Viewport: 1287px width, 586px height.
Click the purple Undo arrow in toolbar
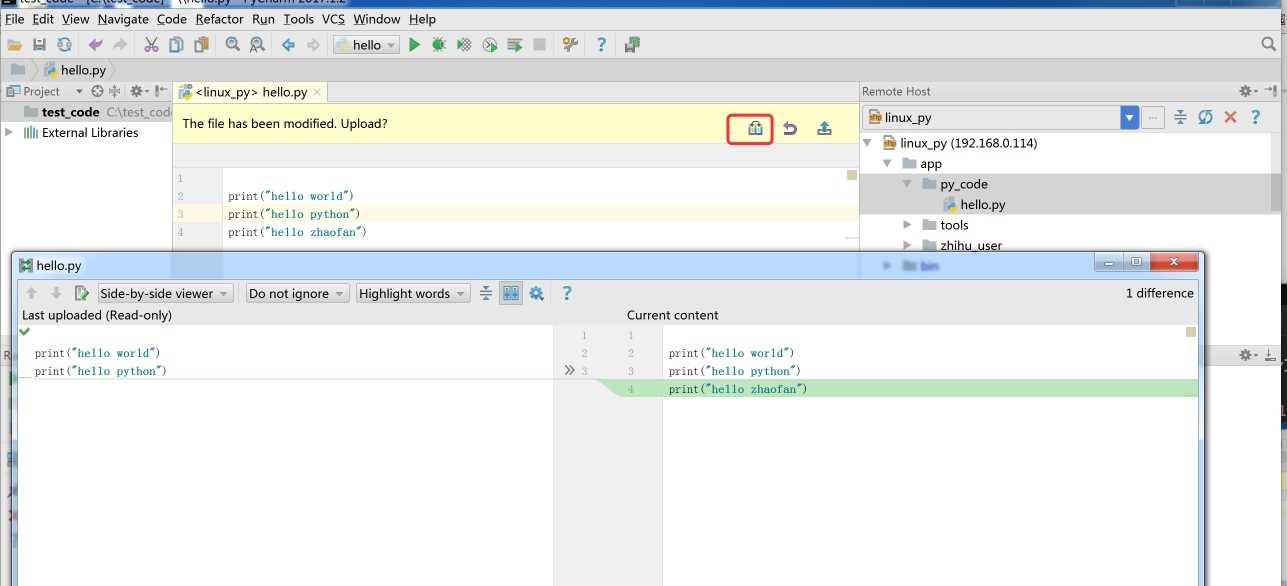(x=95, y=45)
